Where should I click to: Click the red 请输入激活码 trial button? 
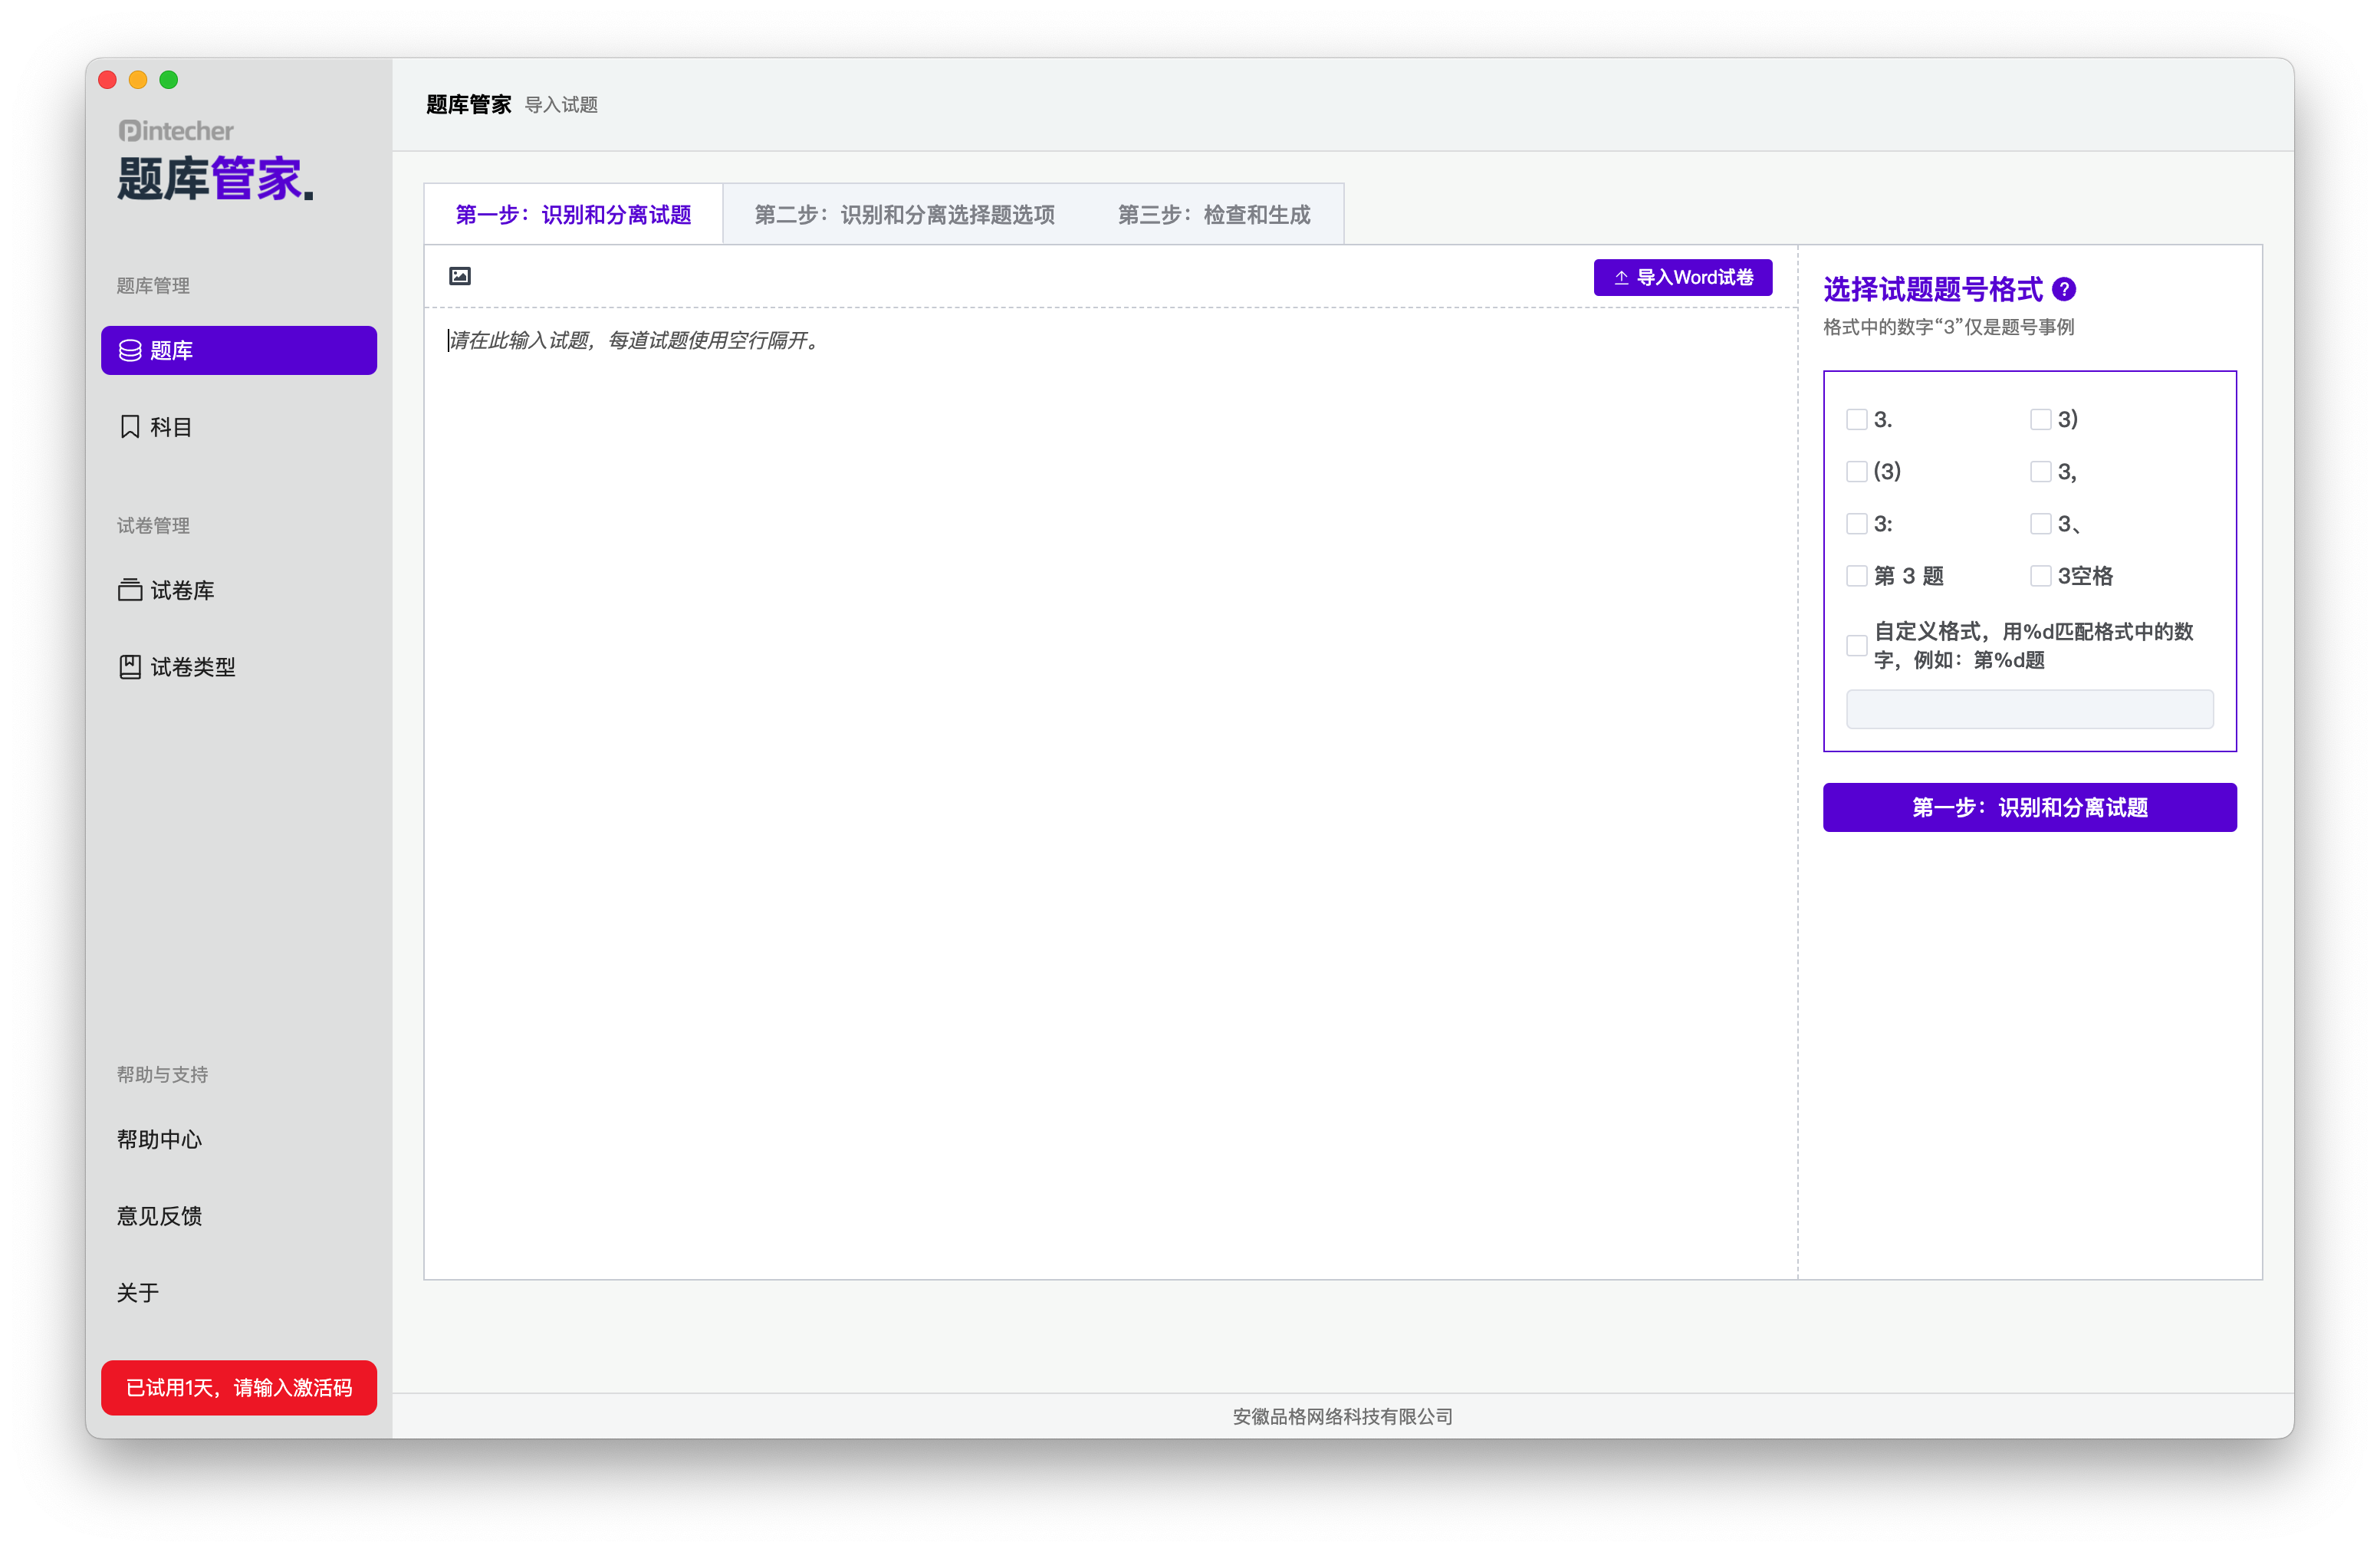(239, 1388)
